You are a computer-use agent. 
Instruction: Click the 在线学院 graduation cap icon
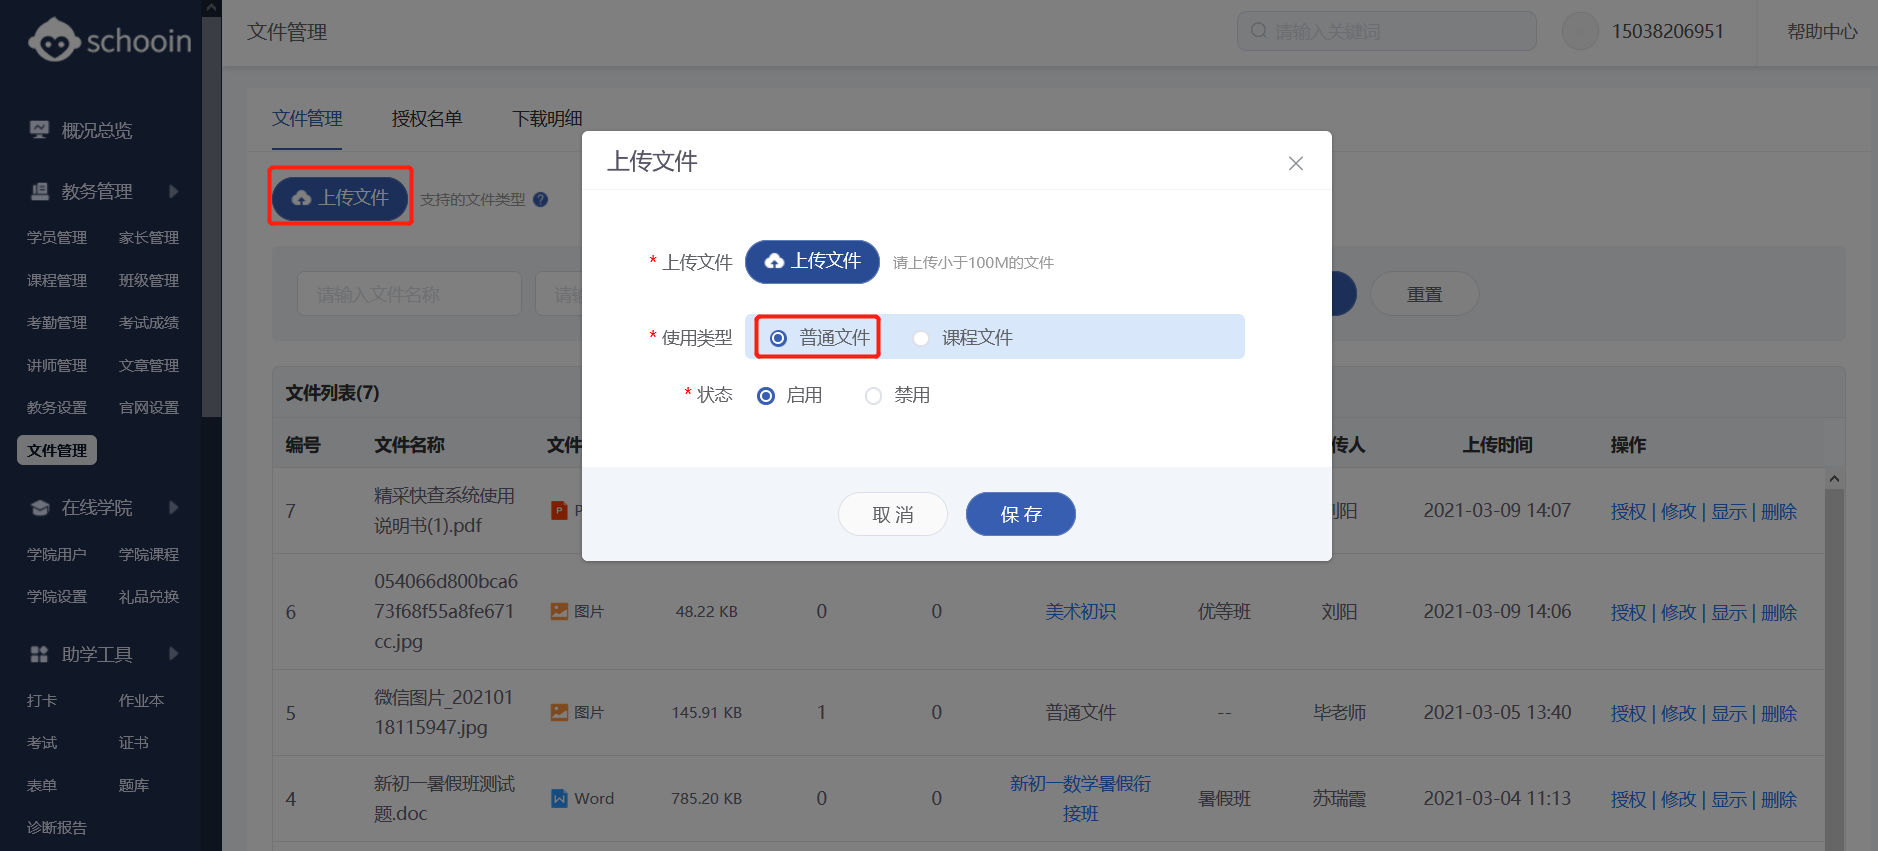pos(39,508)
